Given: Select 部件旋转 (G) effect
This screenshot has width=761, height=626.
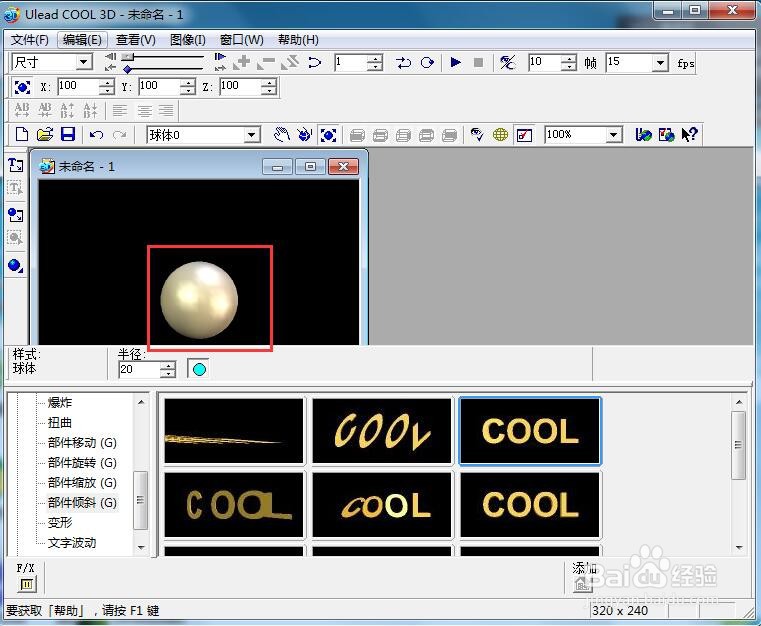Looking at the screenshot, I should tap(82, 462).
